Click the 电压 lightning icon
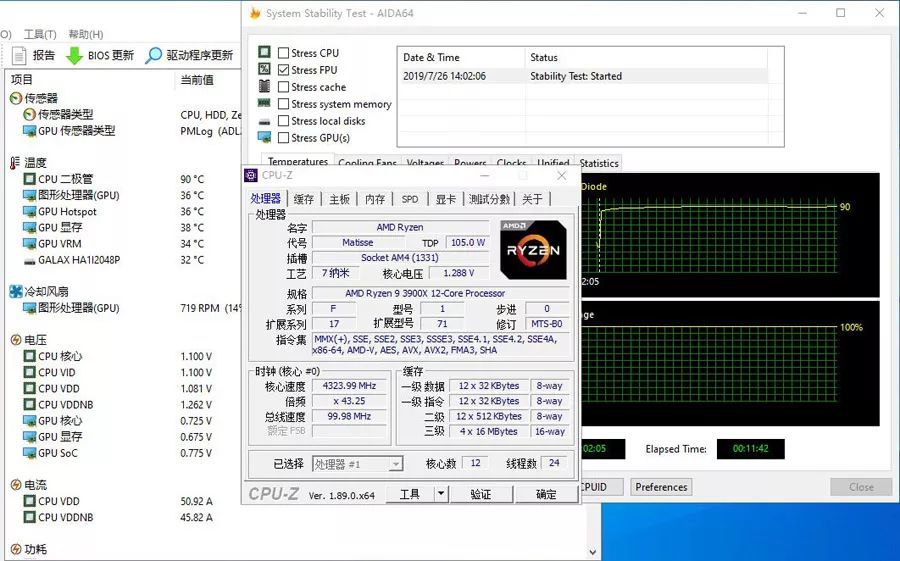 click(x=16, y=340)
